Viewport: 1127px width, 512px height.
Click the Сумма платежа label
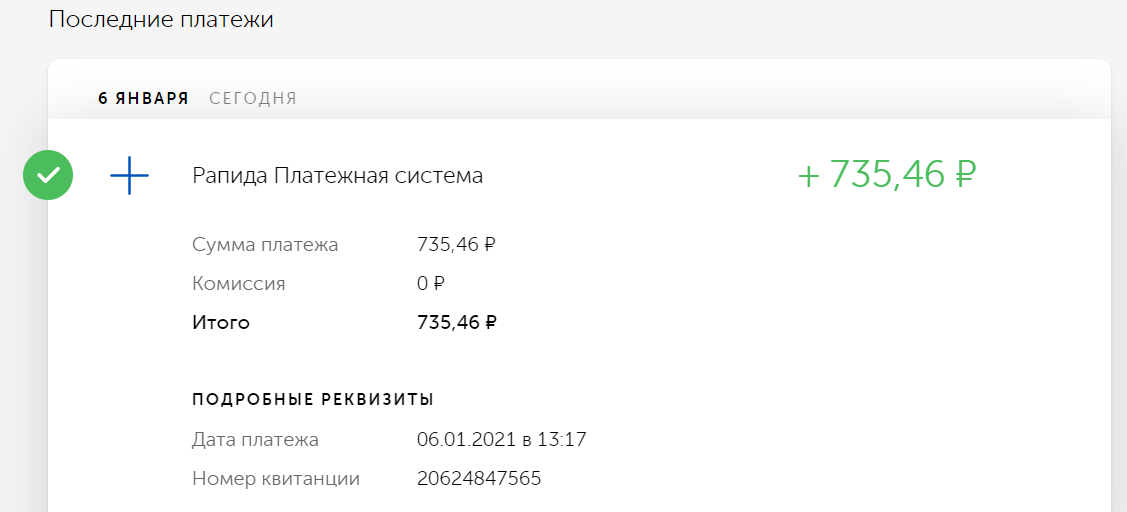pyautogui.click(x=265, y=245)
